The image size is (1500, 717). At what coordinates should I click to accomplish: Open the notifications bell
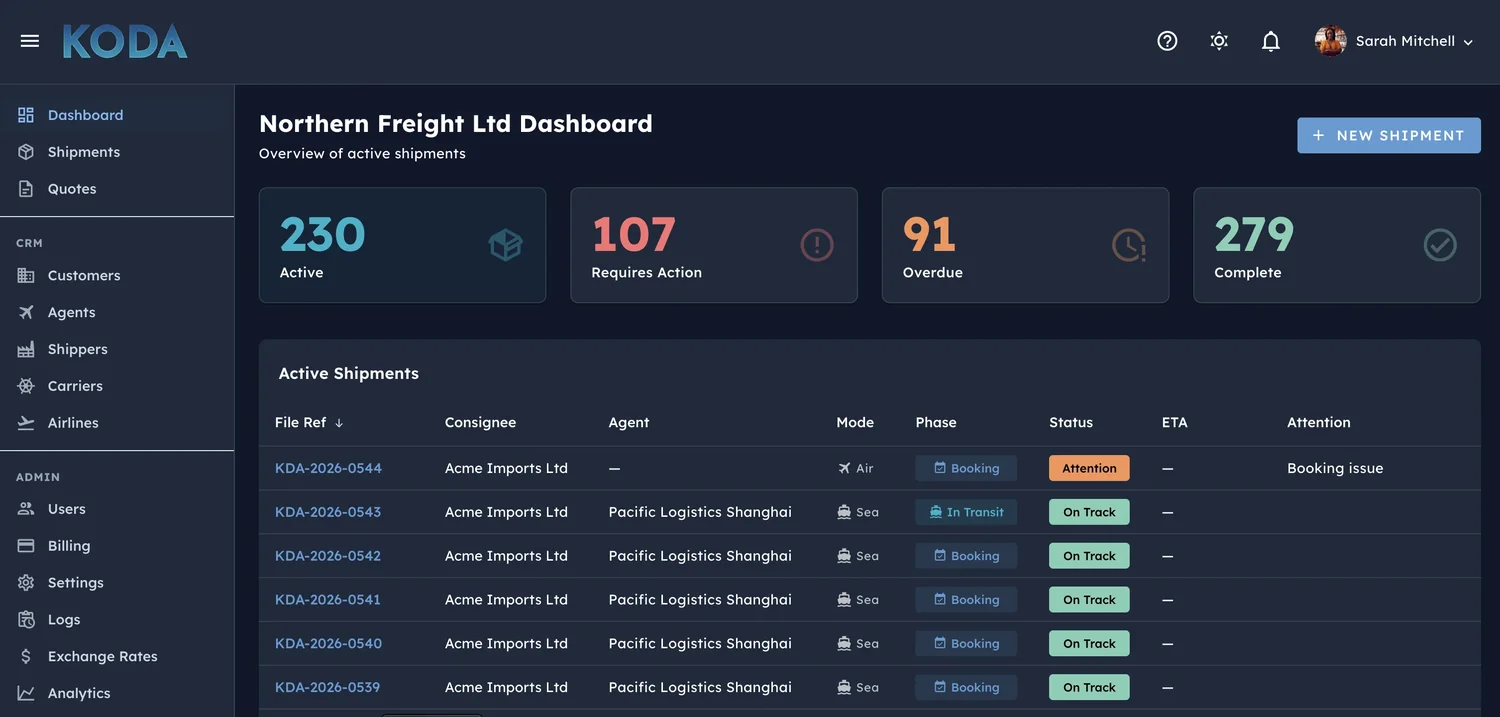[x=1271, y=41]
